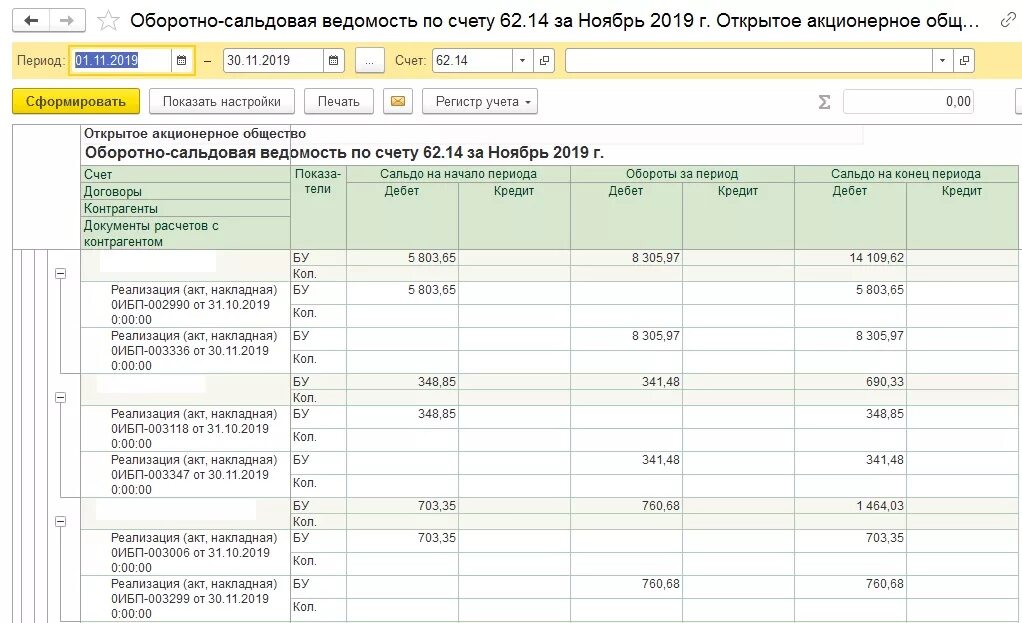The height and width of the screenshot is (623, 1022).
Task: Click the Контрагенты header cell
Action: click(186, 208)
